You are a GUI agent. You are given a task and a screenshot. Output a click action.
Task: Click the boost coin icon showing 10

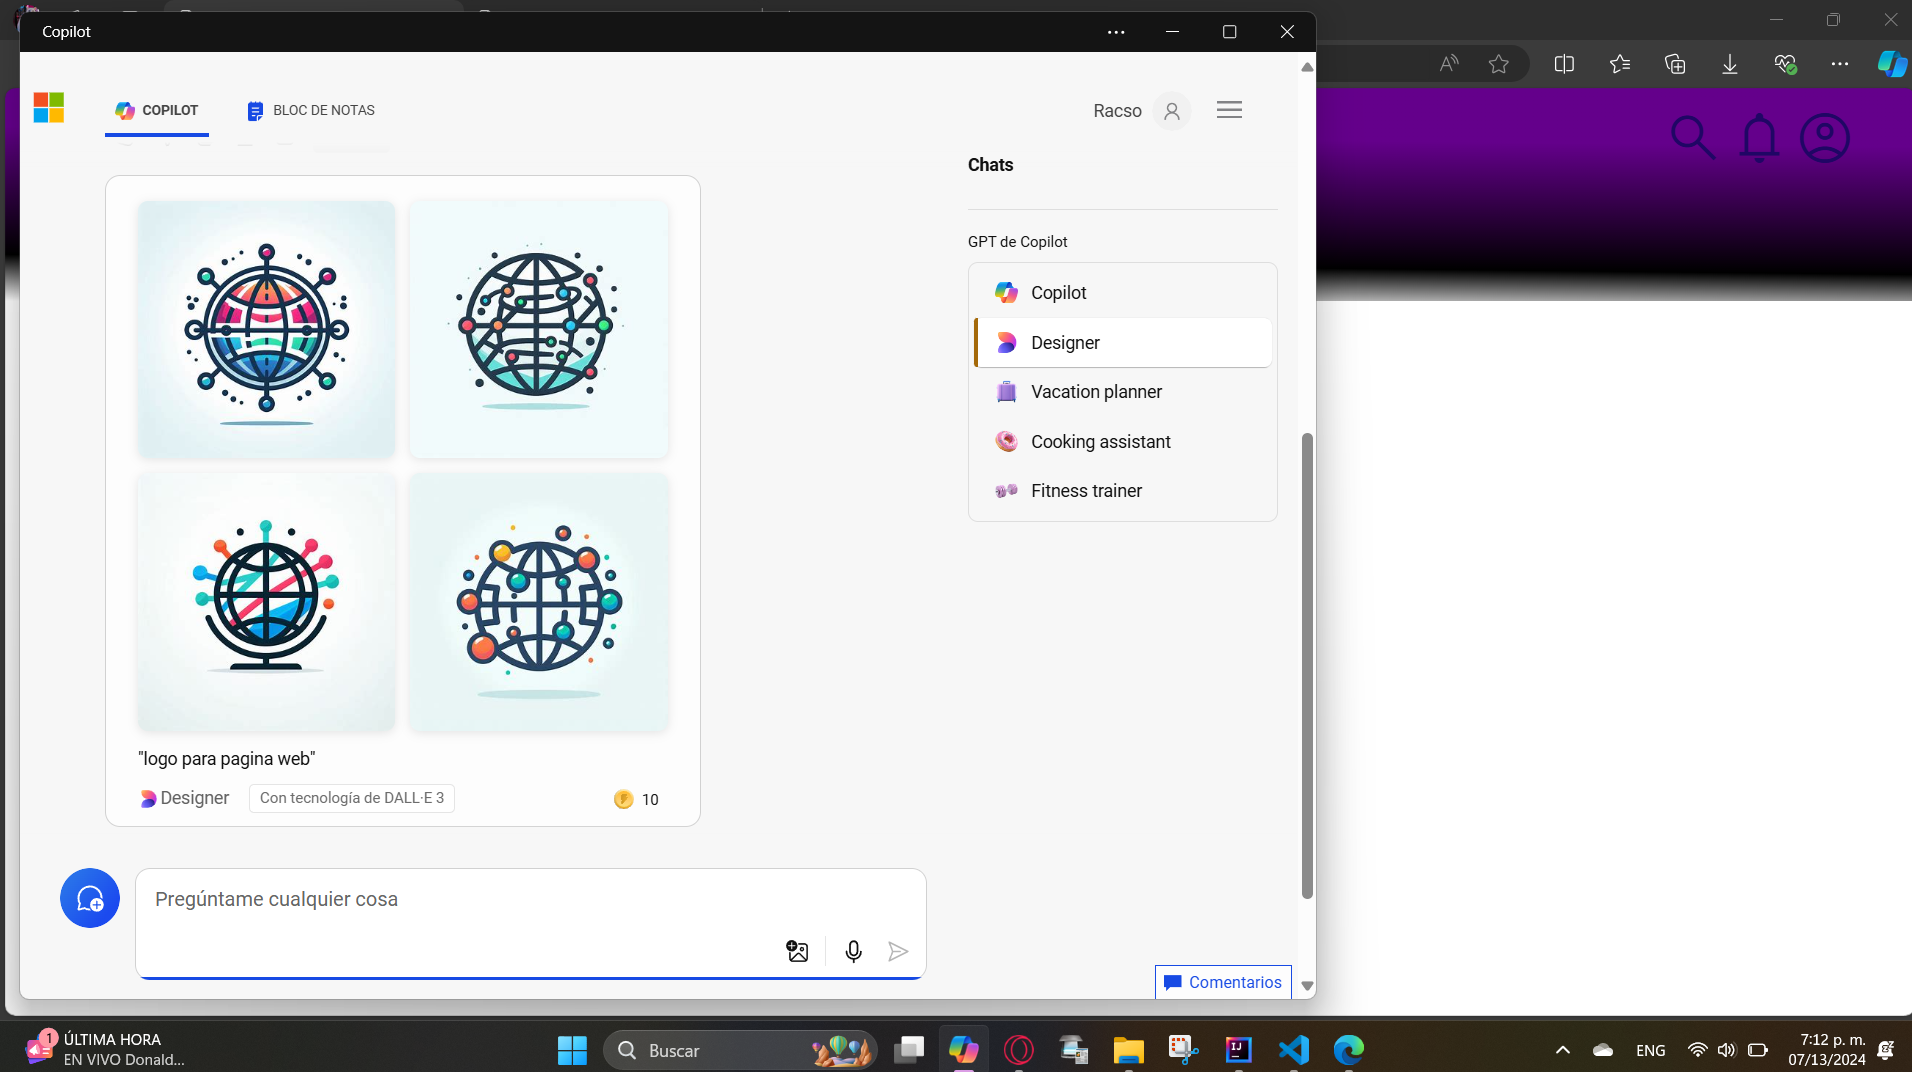coord(624,799)
